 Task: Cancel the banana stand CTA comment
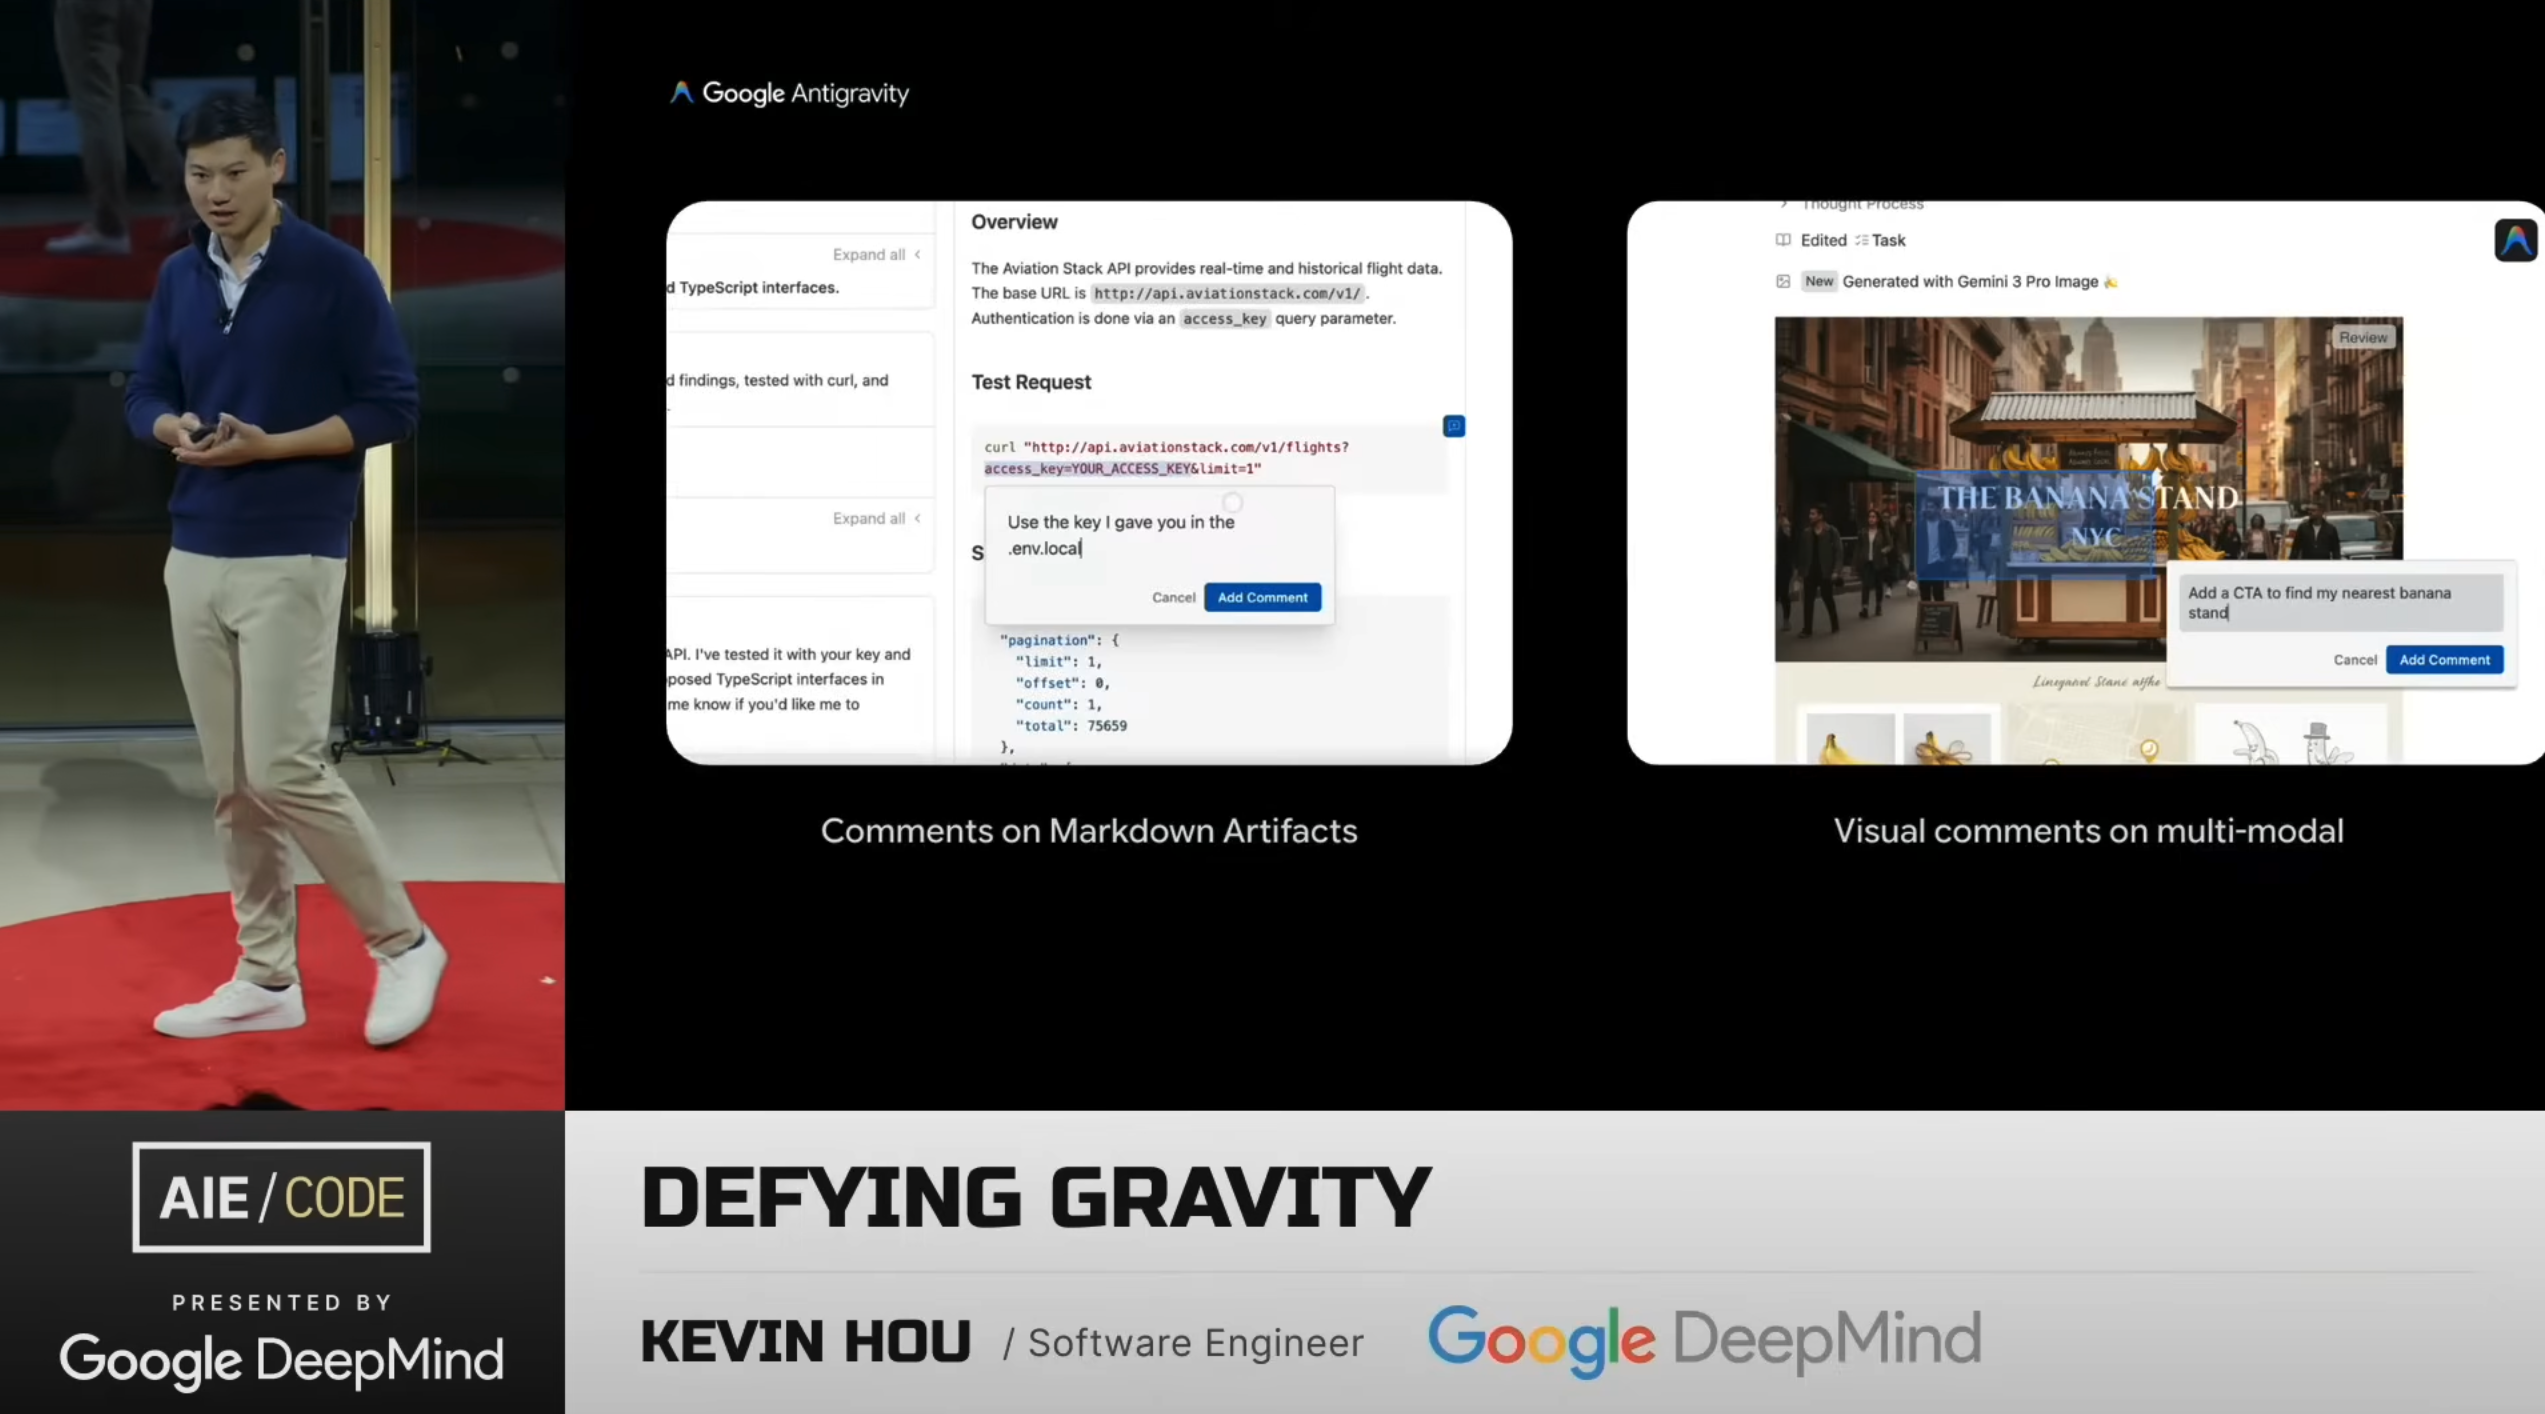pyautogui.click(x=2354, y=659)
